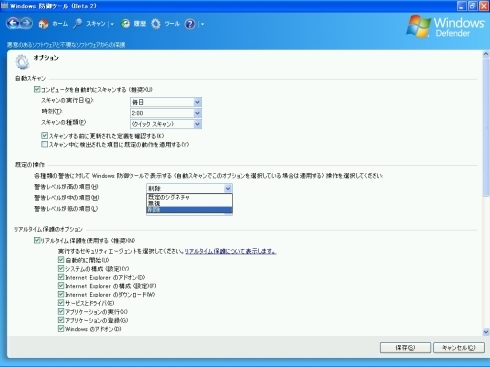
Task: Toggle Internet Explorer のアドオン checkbox
Action: click(x=61, y=277)
